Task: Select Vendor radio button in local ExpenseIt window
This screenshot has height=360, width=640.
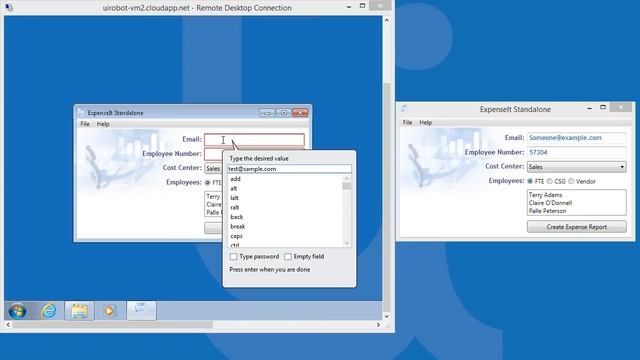Action: [x=571, y=181]
